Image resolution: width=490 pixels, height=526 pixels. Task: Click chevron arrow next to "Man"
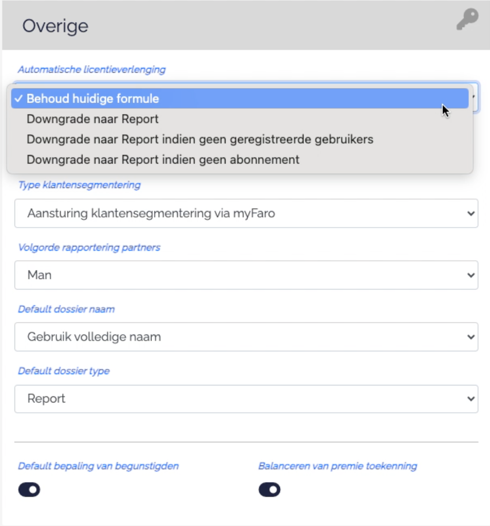(x=471, y=275)
